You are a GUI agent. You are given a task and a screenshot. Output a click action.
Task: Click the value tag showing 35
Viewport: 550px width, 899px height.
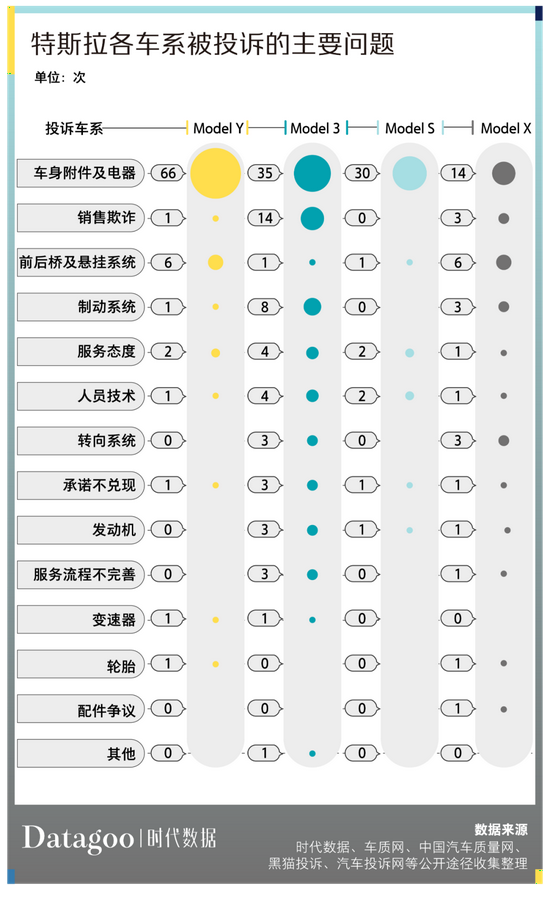[x=265, y=173]
